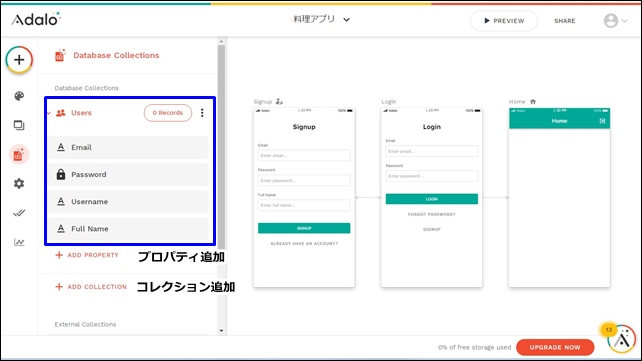Select the Home screen app bar title

[x=559, y=121]
